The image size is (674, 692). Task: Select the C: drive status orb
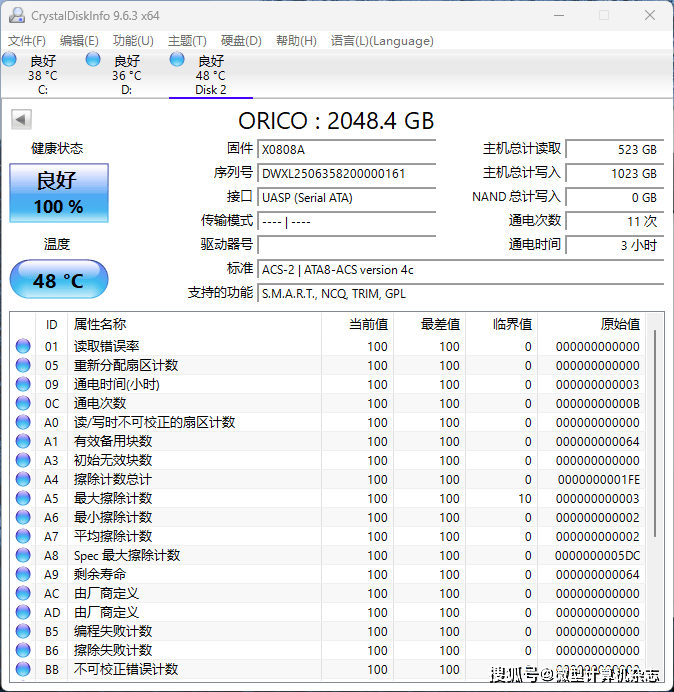(10, 61)
